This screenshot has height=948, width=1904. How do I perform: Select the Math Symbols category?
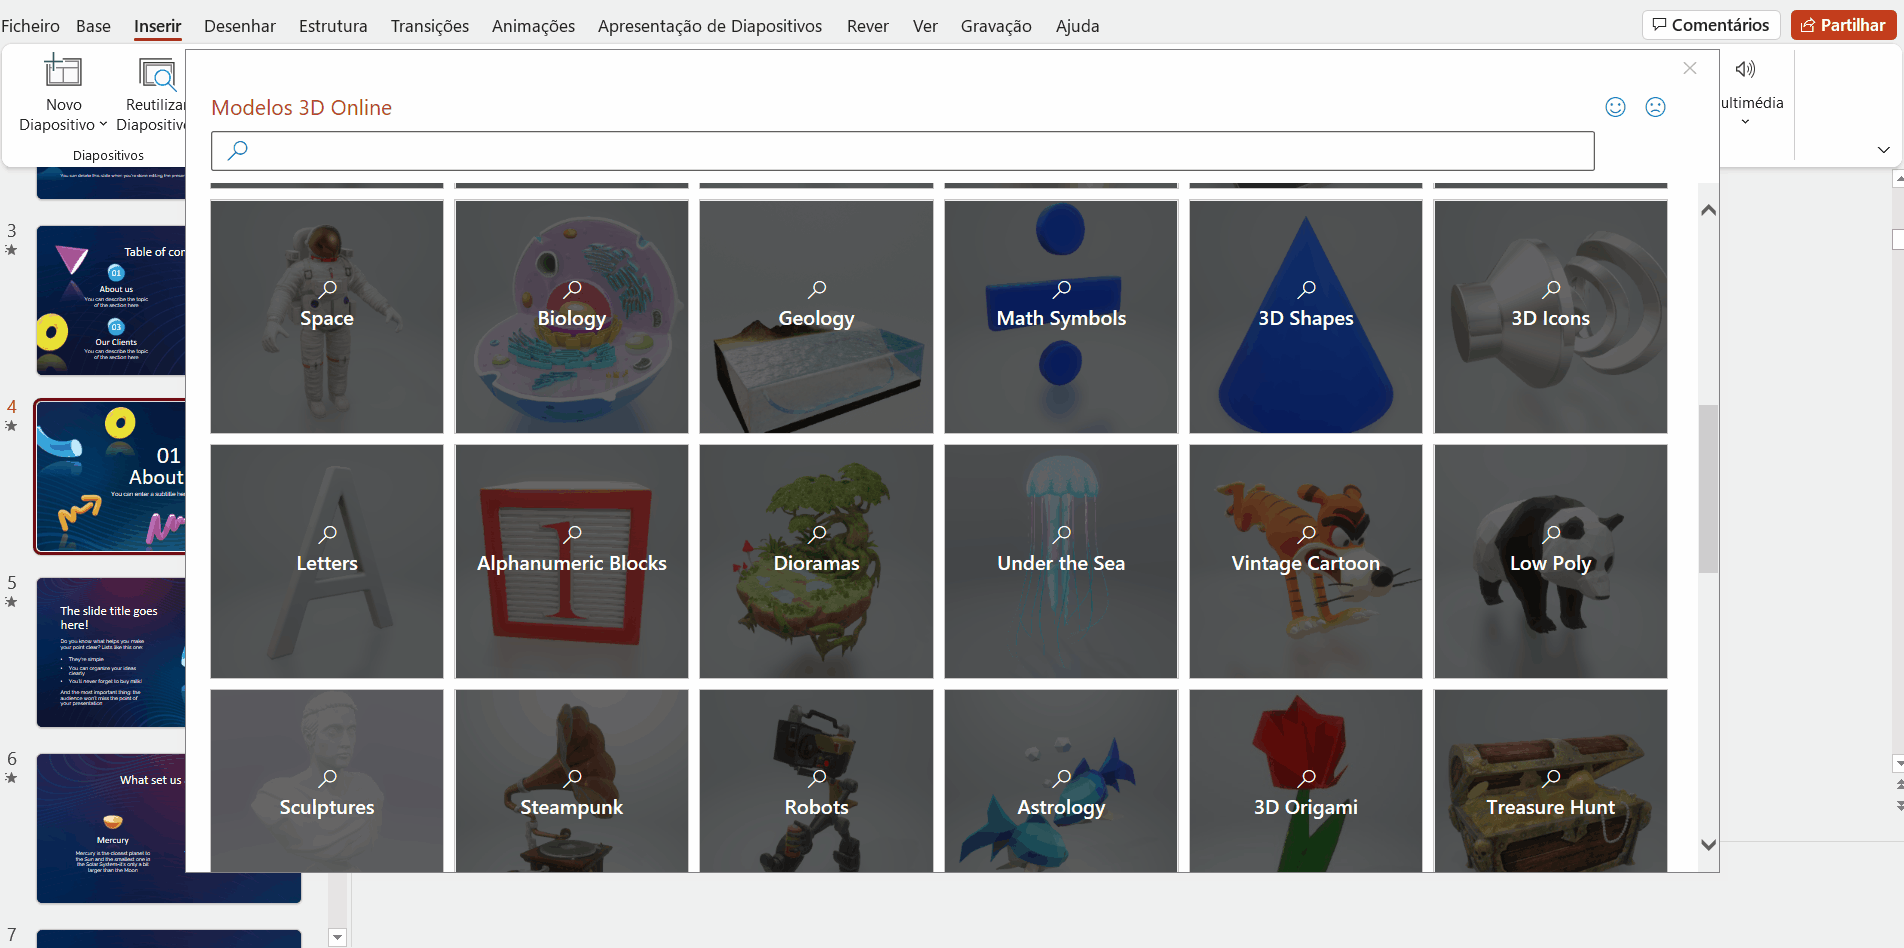pos(1061,317)
